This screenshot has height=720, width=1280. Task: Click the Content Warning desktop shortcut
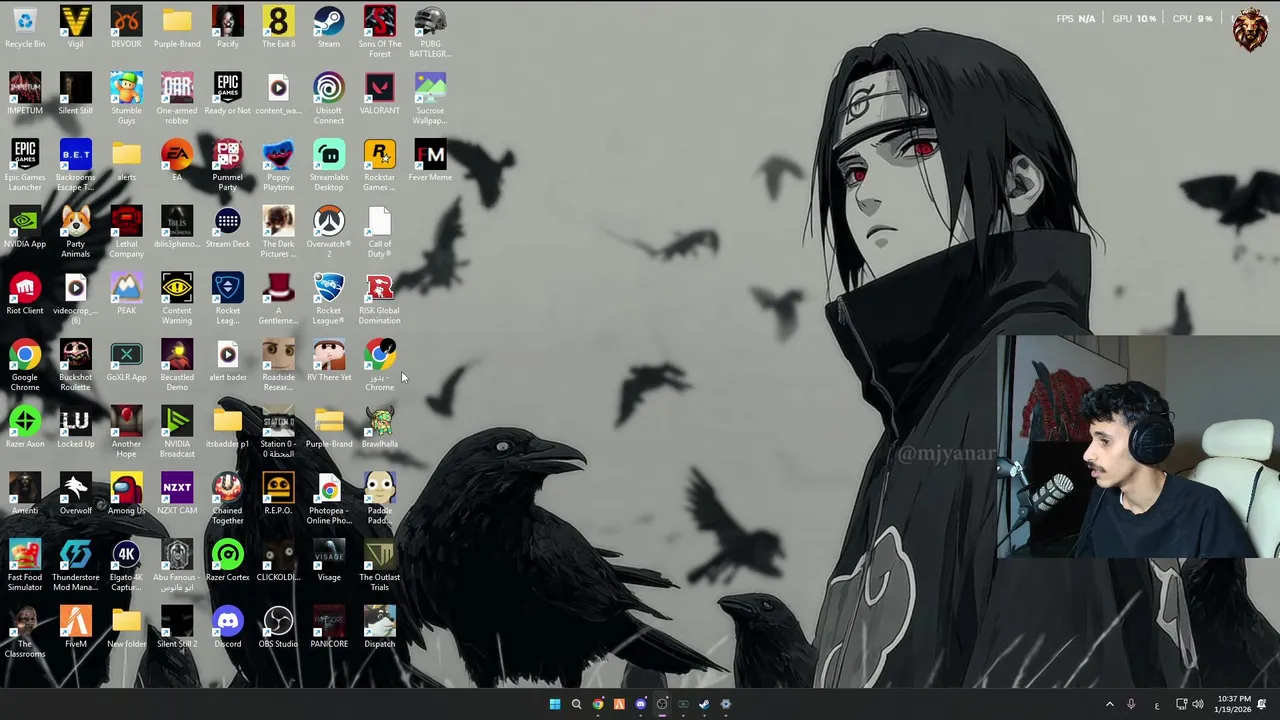177,299
